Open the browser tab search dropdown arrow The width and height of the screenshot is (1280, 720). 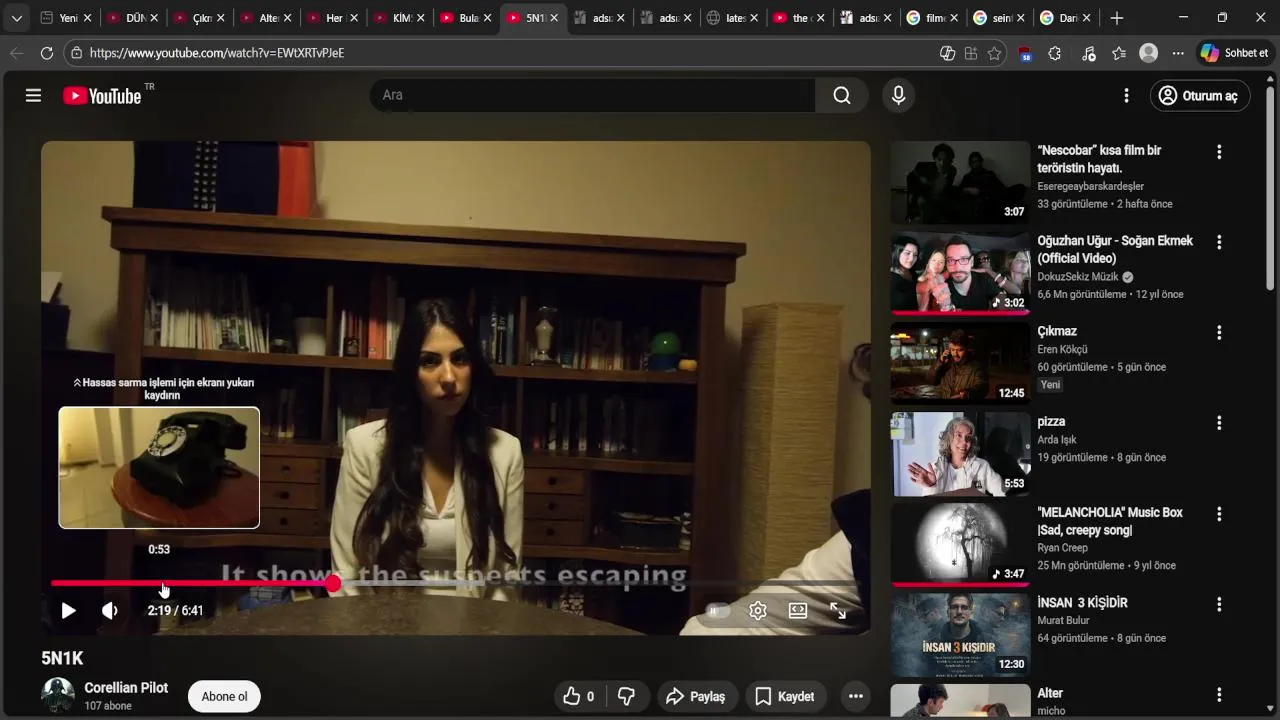click(16, 18)
